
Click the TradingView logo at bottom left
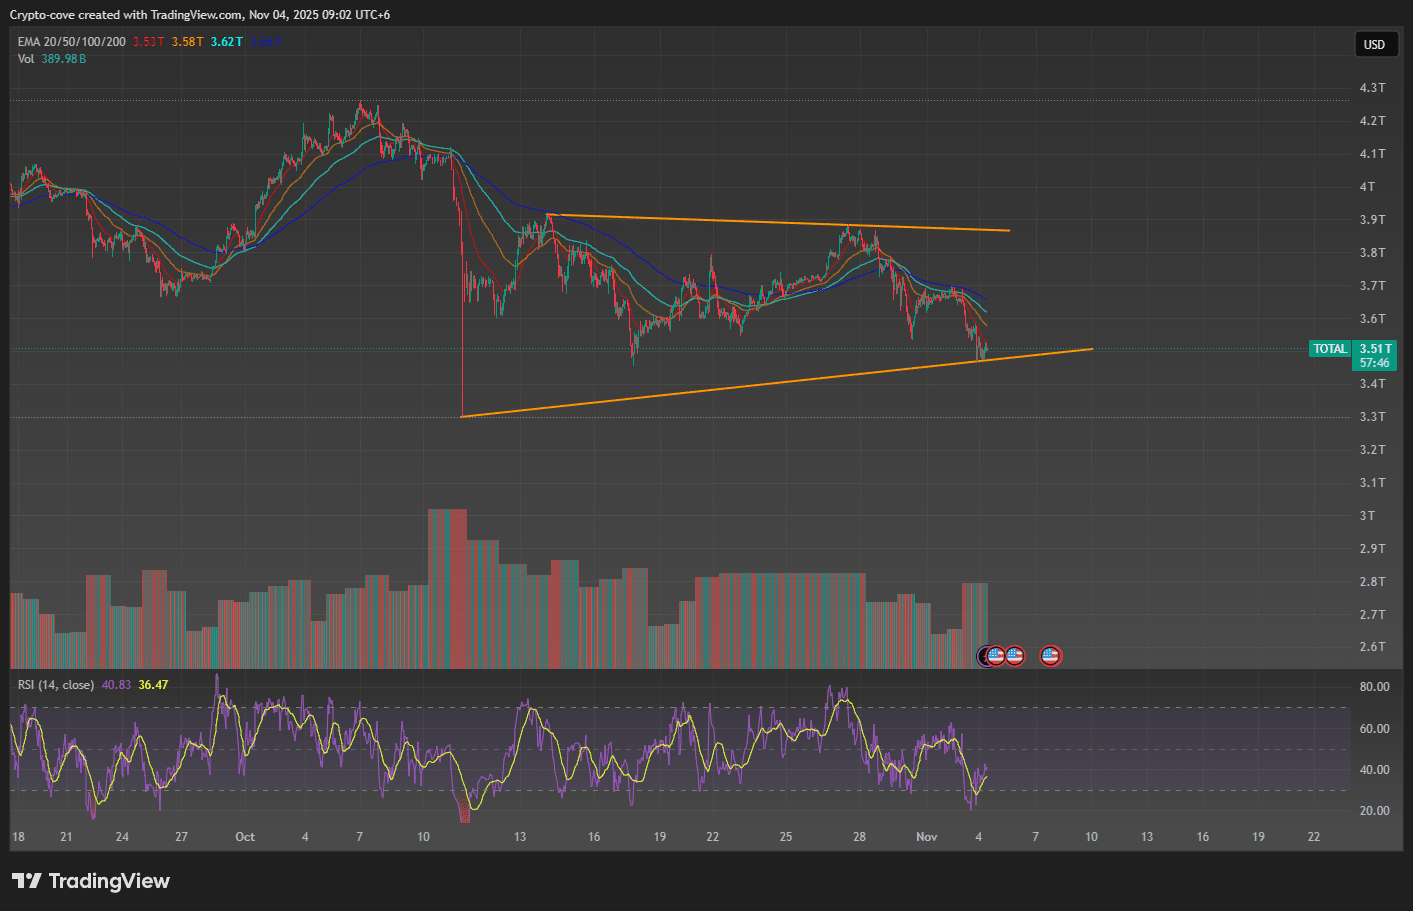[91, 881]
